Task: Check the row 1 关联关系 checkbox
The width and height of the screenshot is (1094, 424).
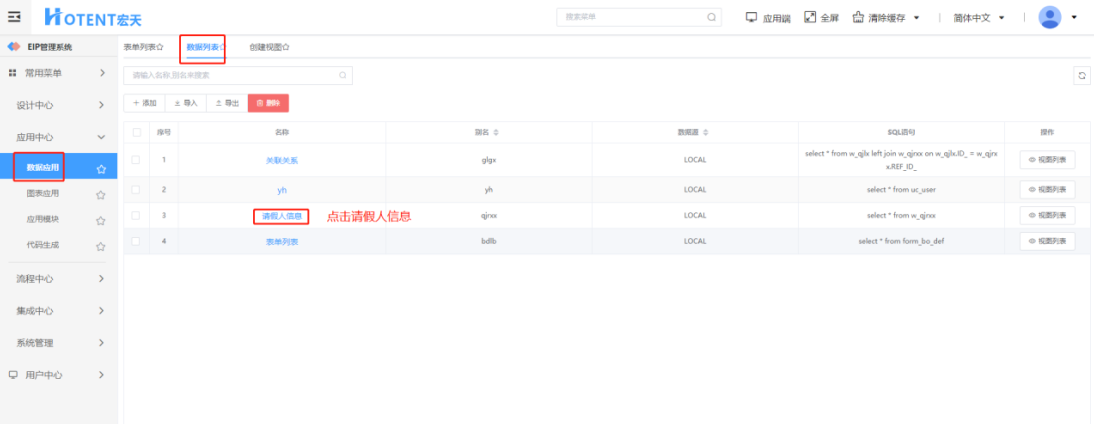Action: coord(136,160)
